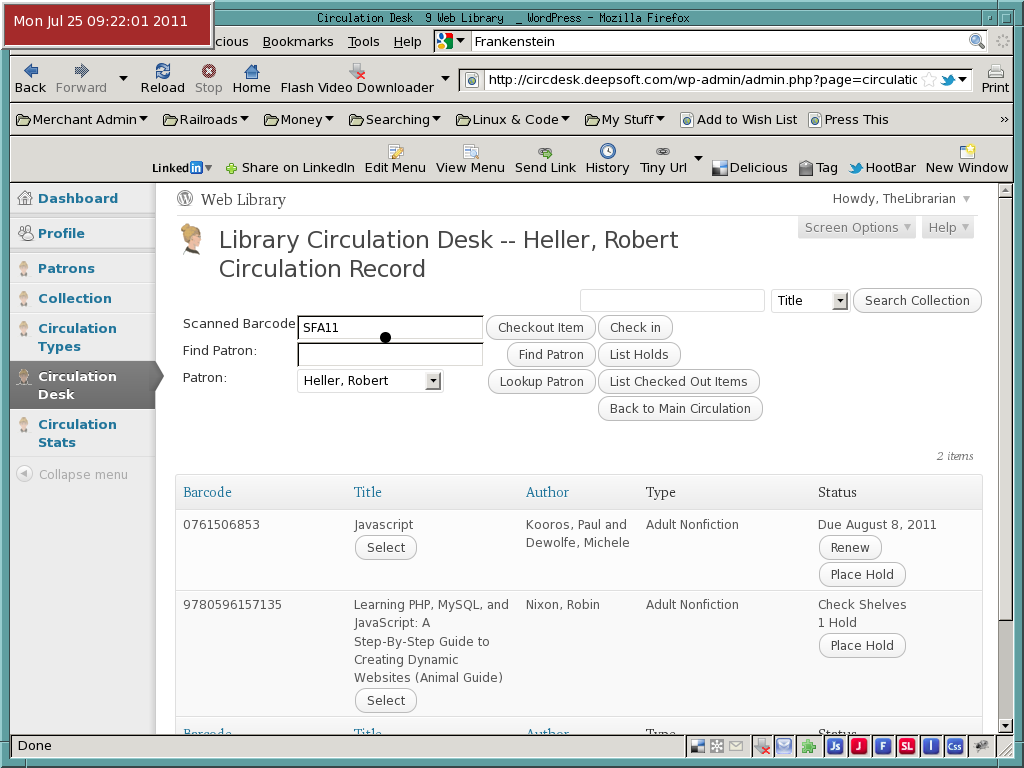The width and height of the screenshot is (1024, 768).
Task: Open the Tools menu
Action: 363,42
